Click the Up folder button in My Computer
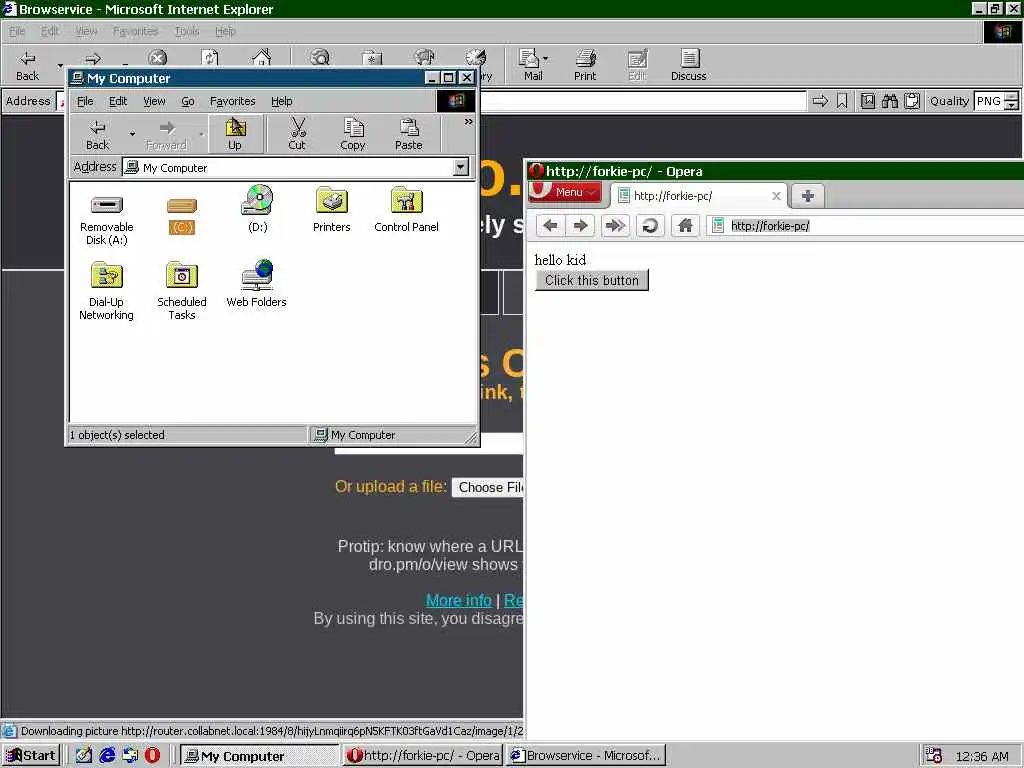 235,135
